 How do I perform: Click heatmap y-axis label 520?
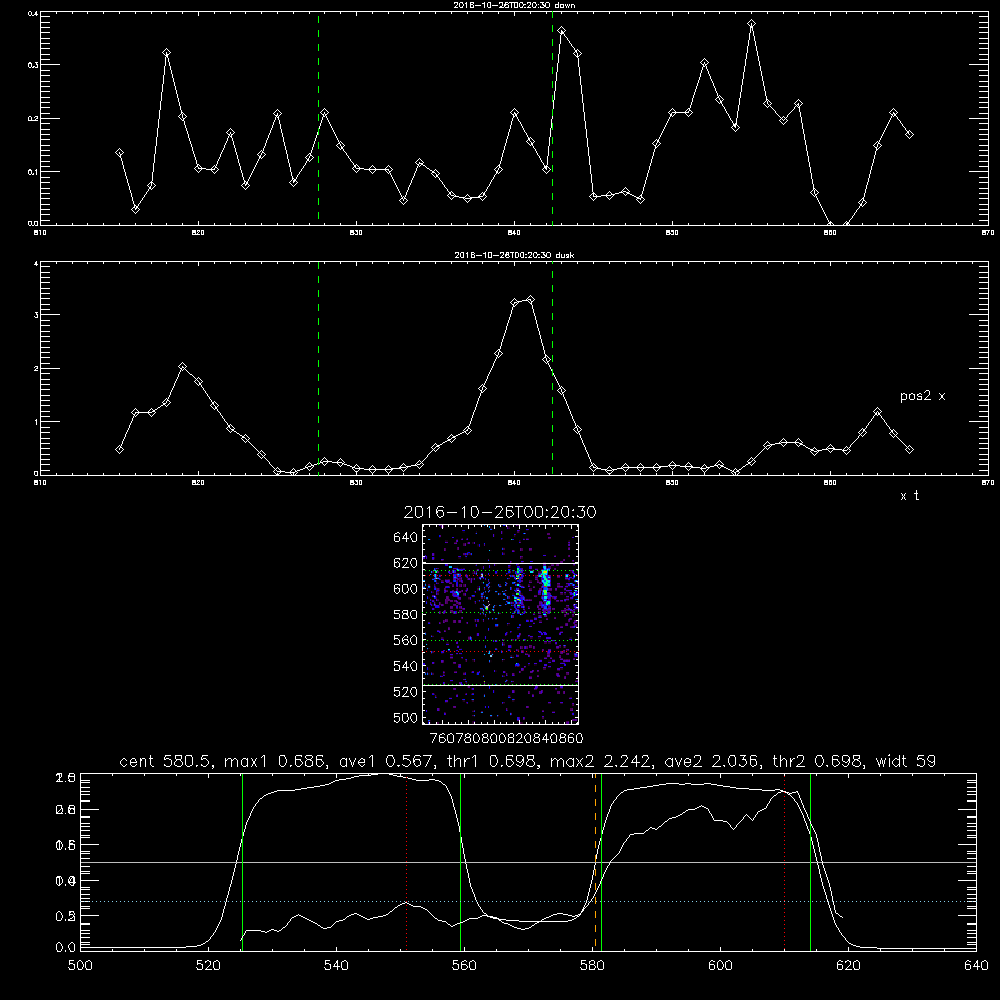tap(406, 692)
